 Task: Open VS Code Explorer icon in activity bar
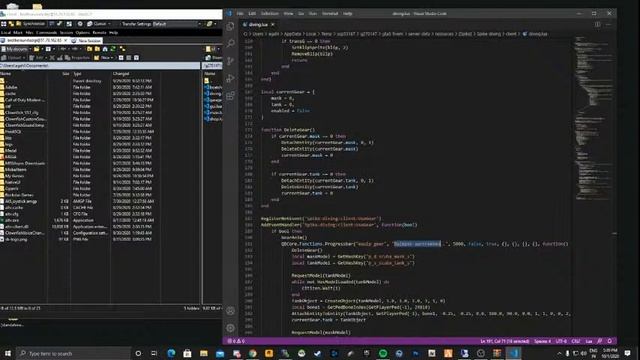pos(231,26)
